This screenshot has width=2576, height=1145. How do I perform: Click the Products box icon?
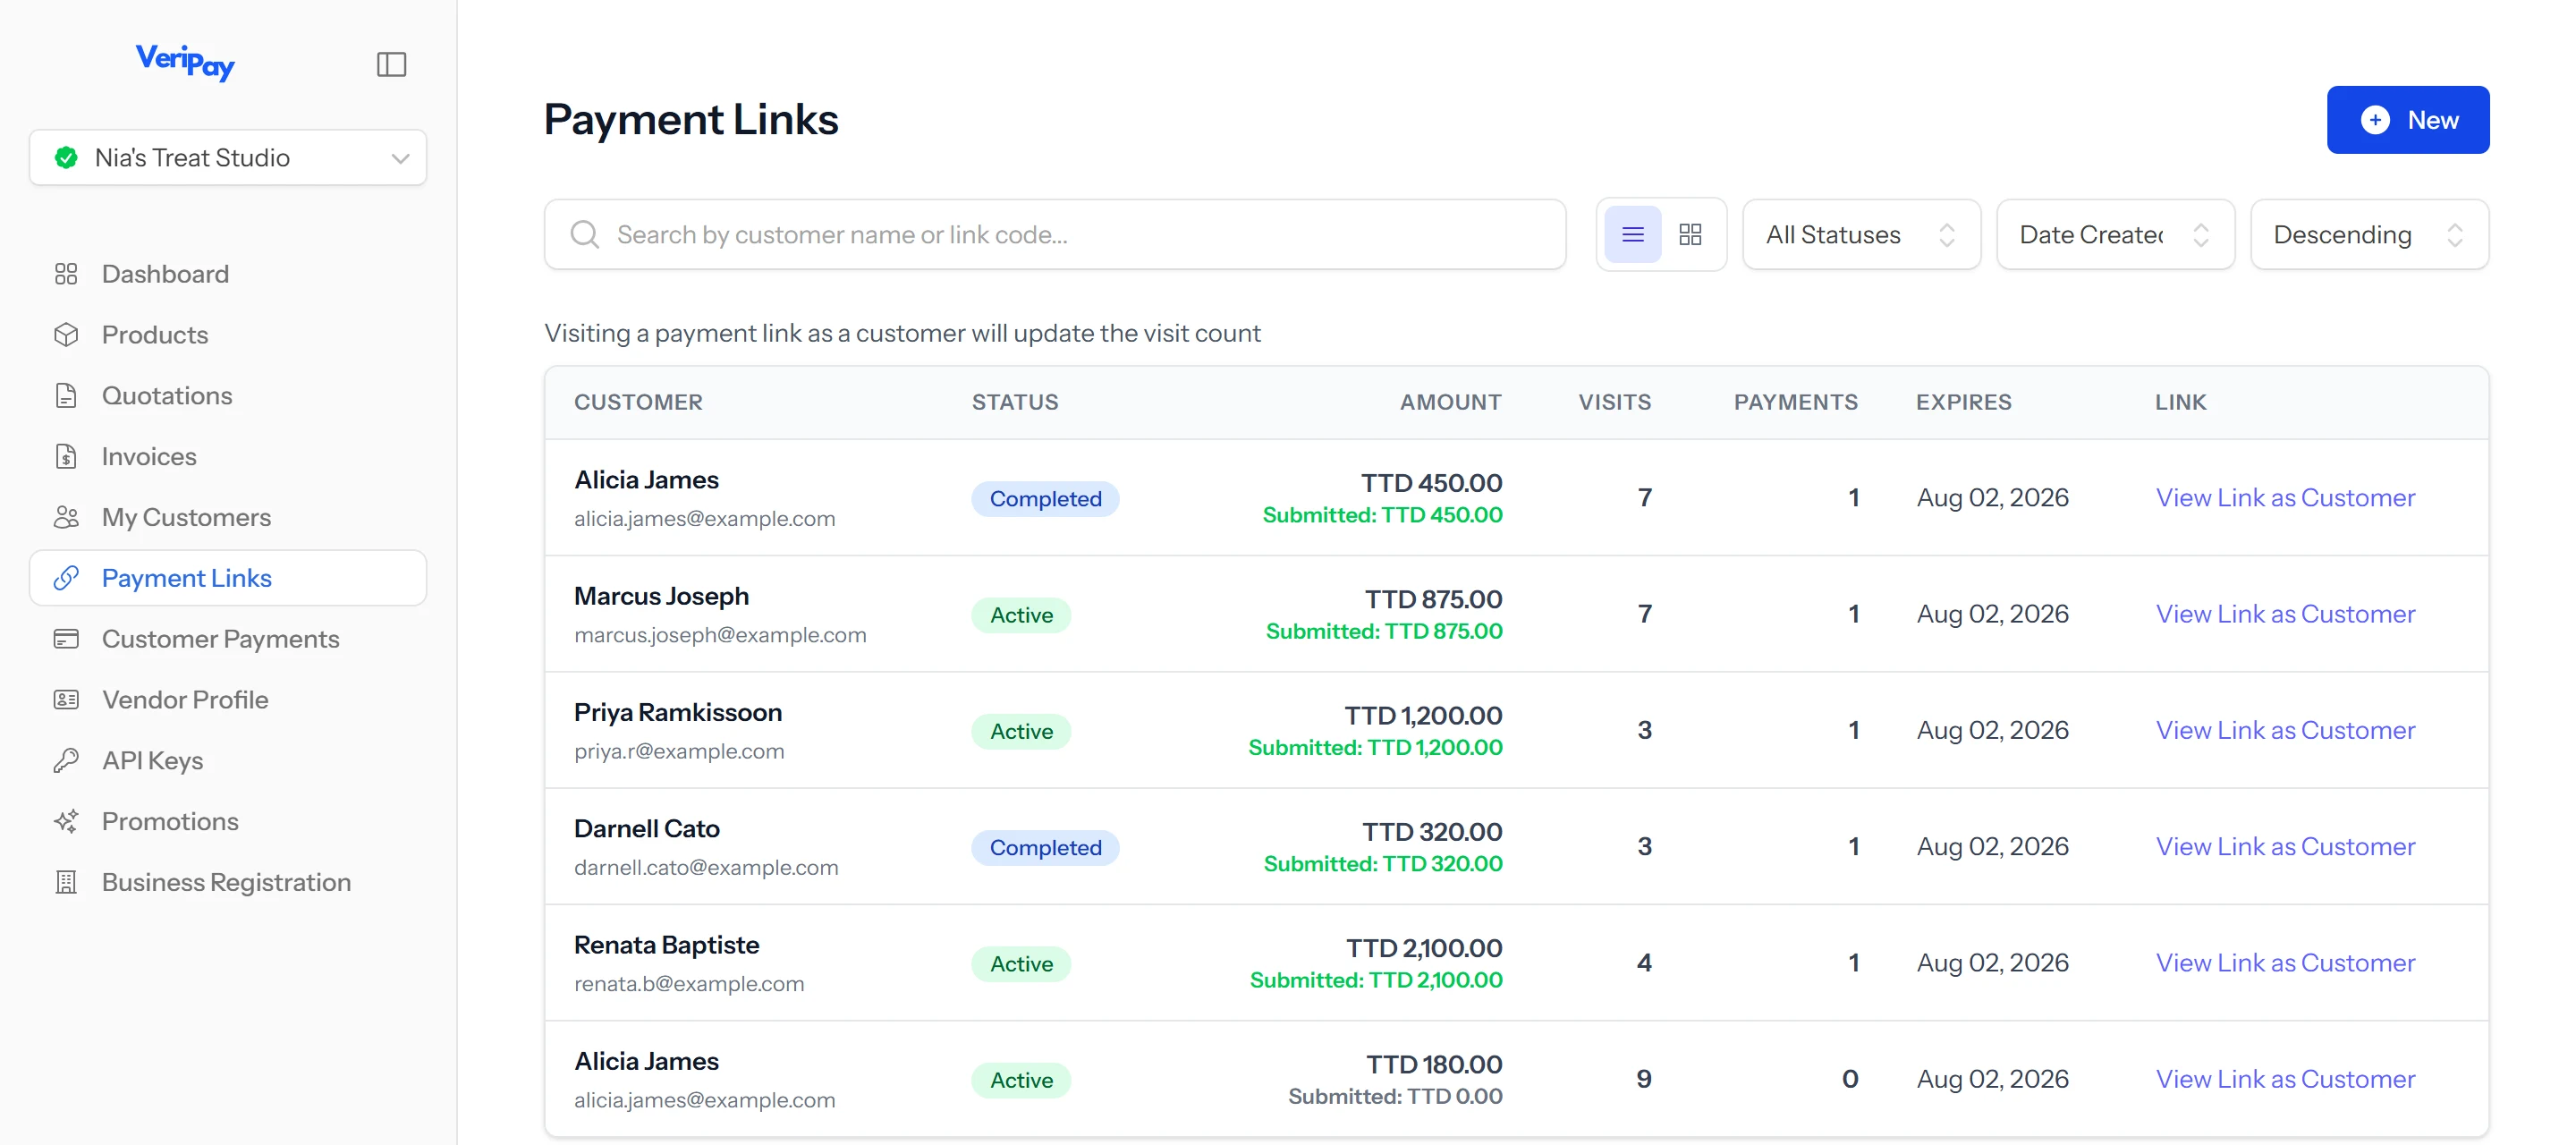tap(66, 335)
